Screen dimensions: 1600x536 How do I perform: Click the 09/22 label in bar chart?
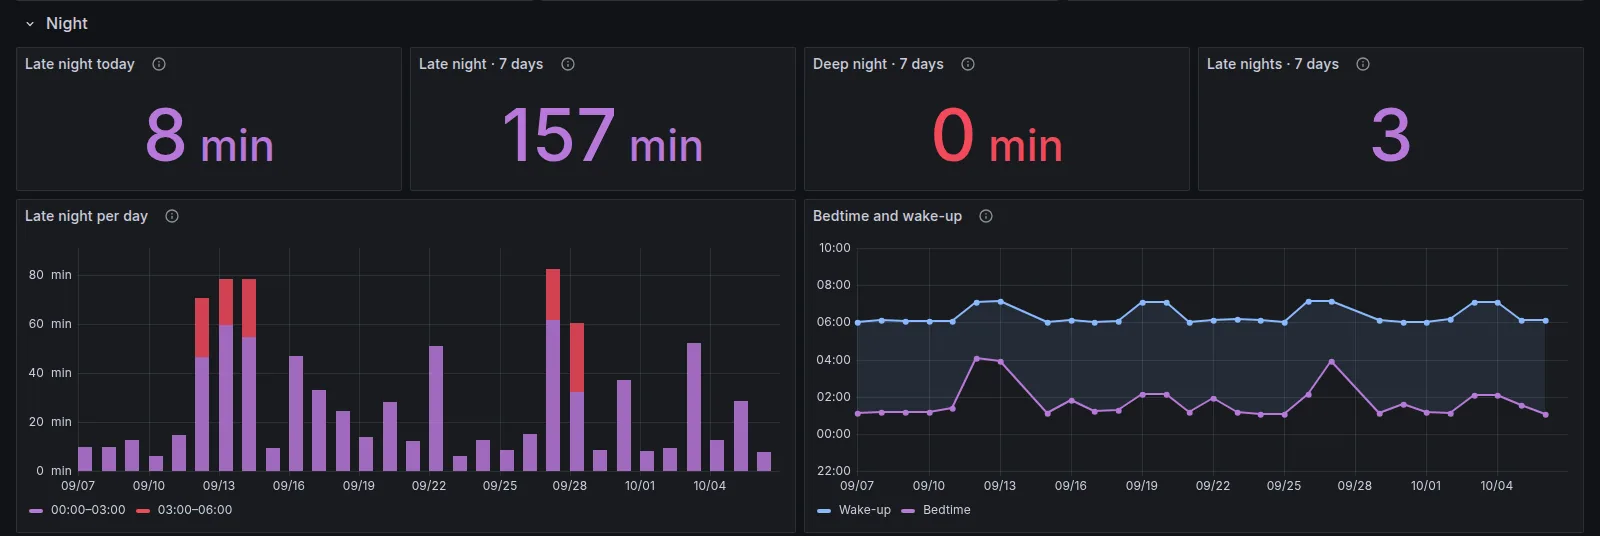click(429, 486)
